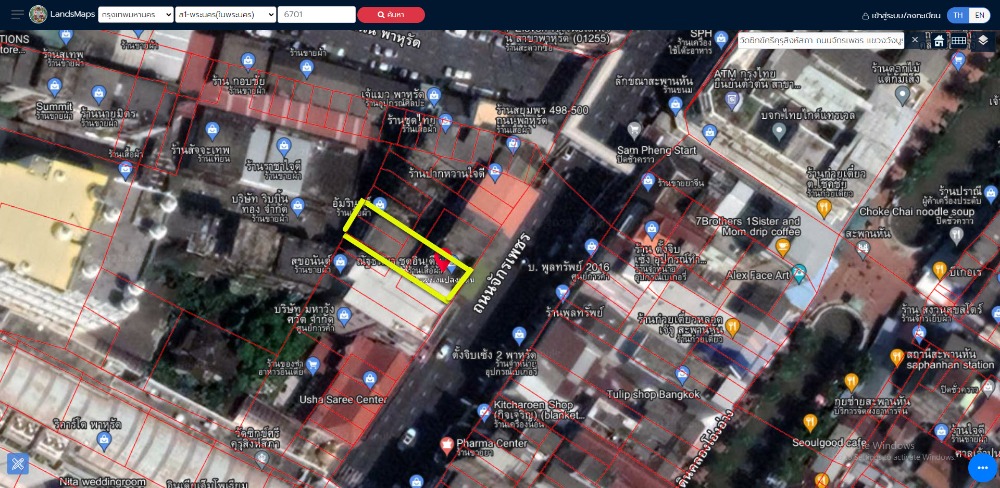This screenshot has width=1000, height=488.
Task: Open the province dropdown (กรุงเทพมหานคร)
Action: (136, 14)
